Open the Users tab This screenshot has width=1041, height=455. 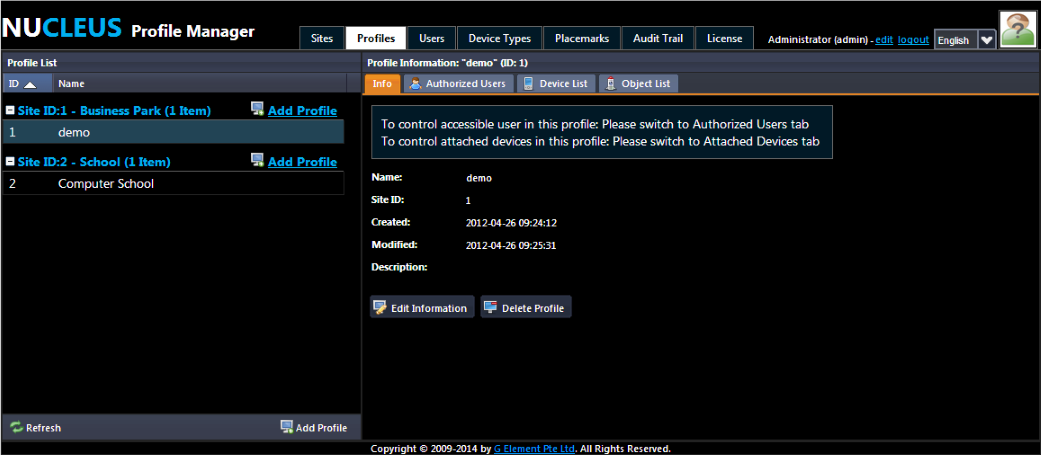432,39
